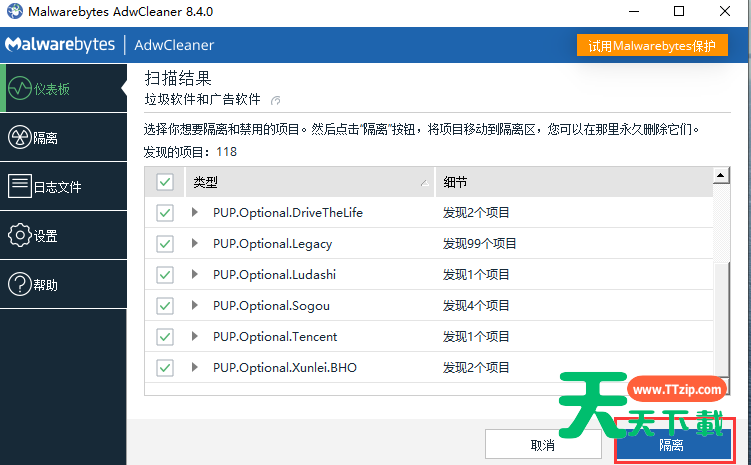Click the info icon next to 垃圾软件和广告软件

275,101
